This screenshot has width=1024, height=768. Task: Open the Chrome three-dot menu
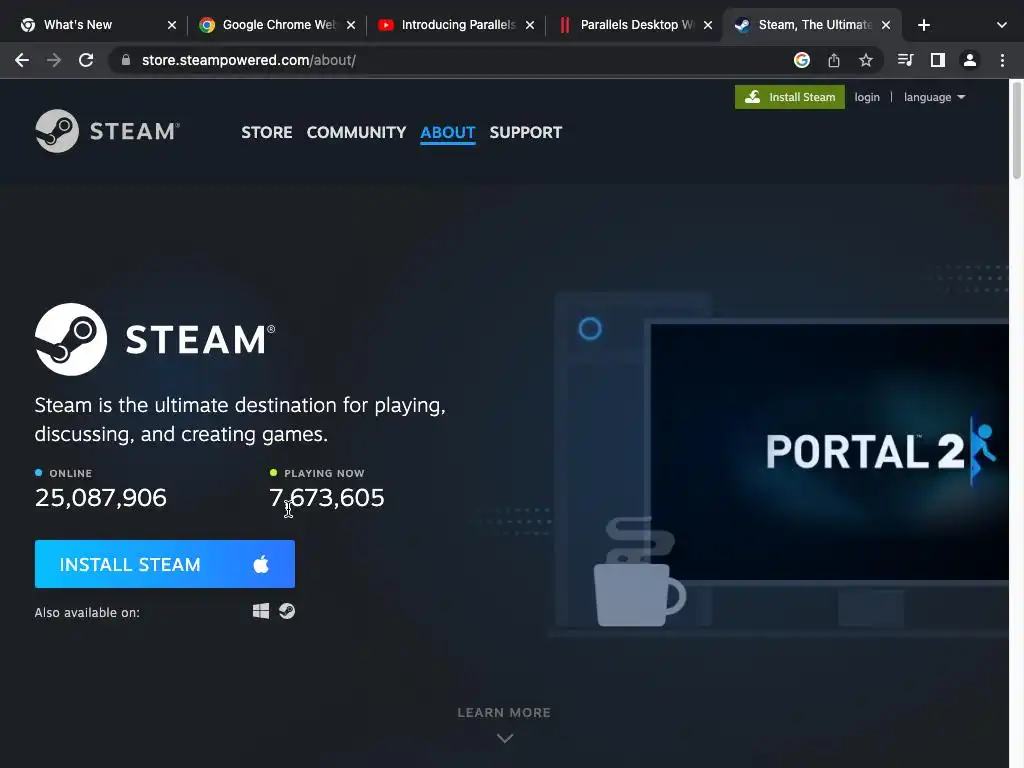point(1002,60)
